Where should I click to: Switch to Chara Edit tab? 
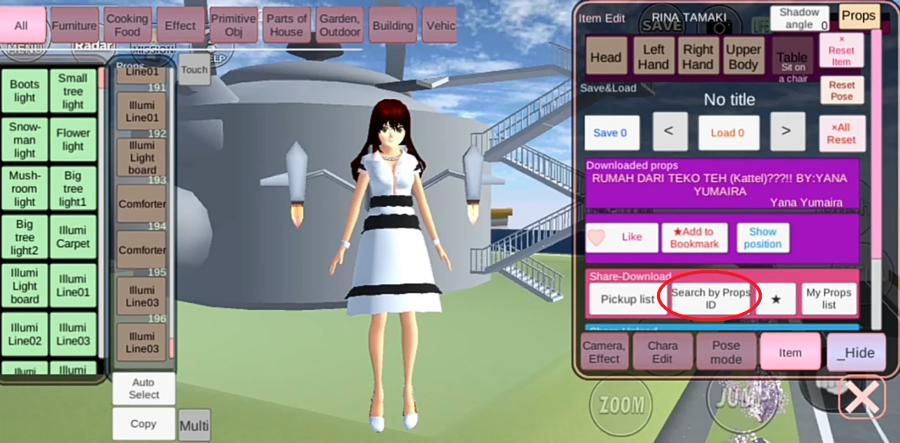[x=662, y=352]
